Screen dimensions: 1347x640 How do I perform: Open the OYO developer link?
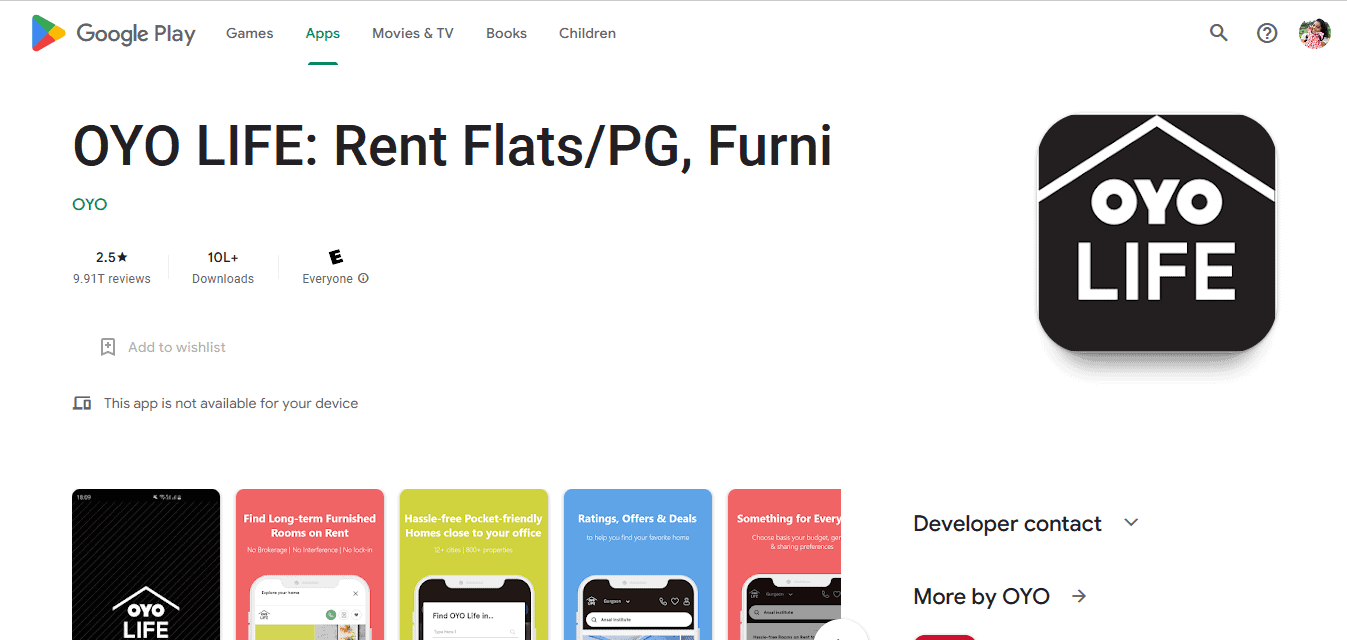(90, 204)
